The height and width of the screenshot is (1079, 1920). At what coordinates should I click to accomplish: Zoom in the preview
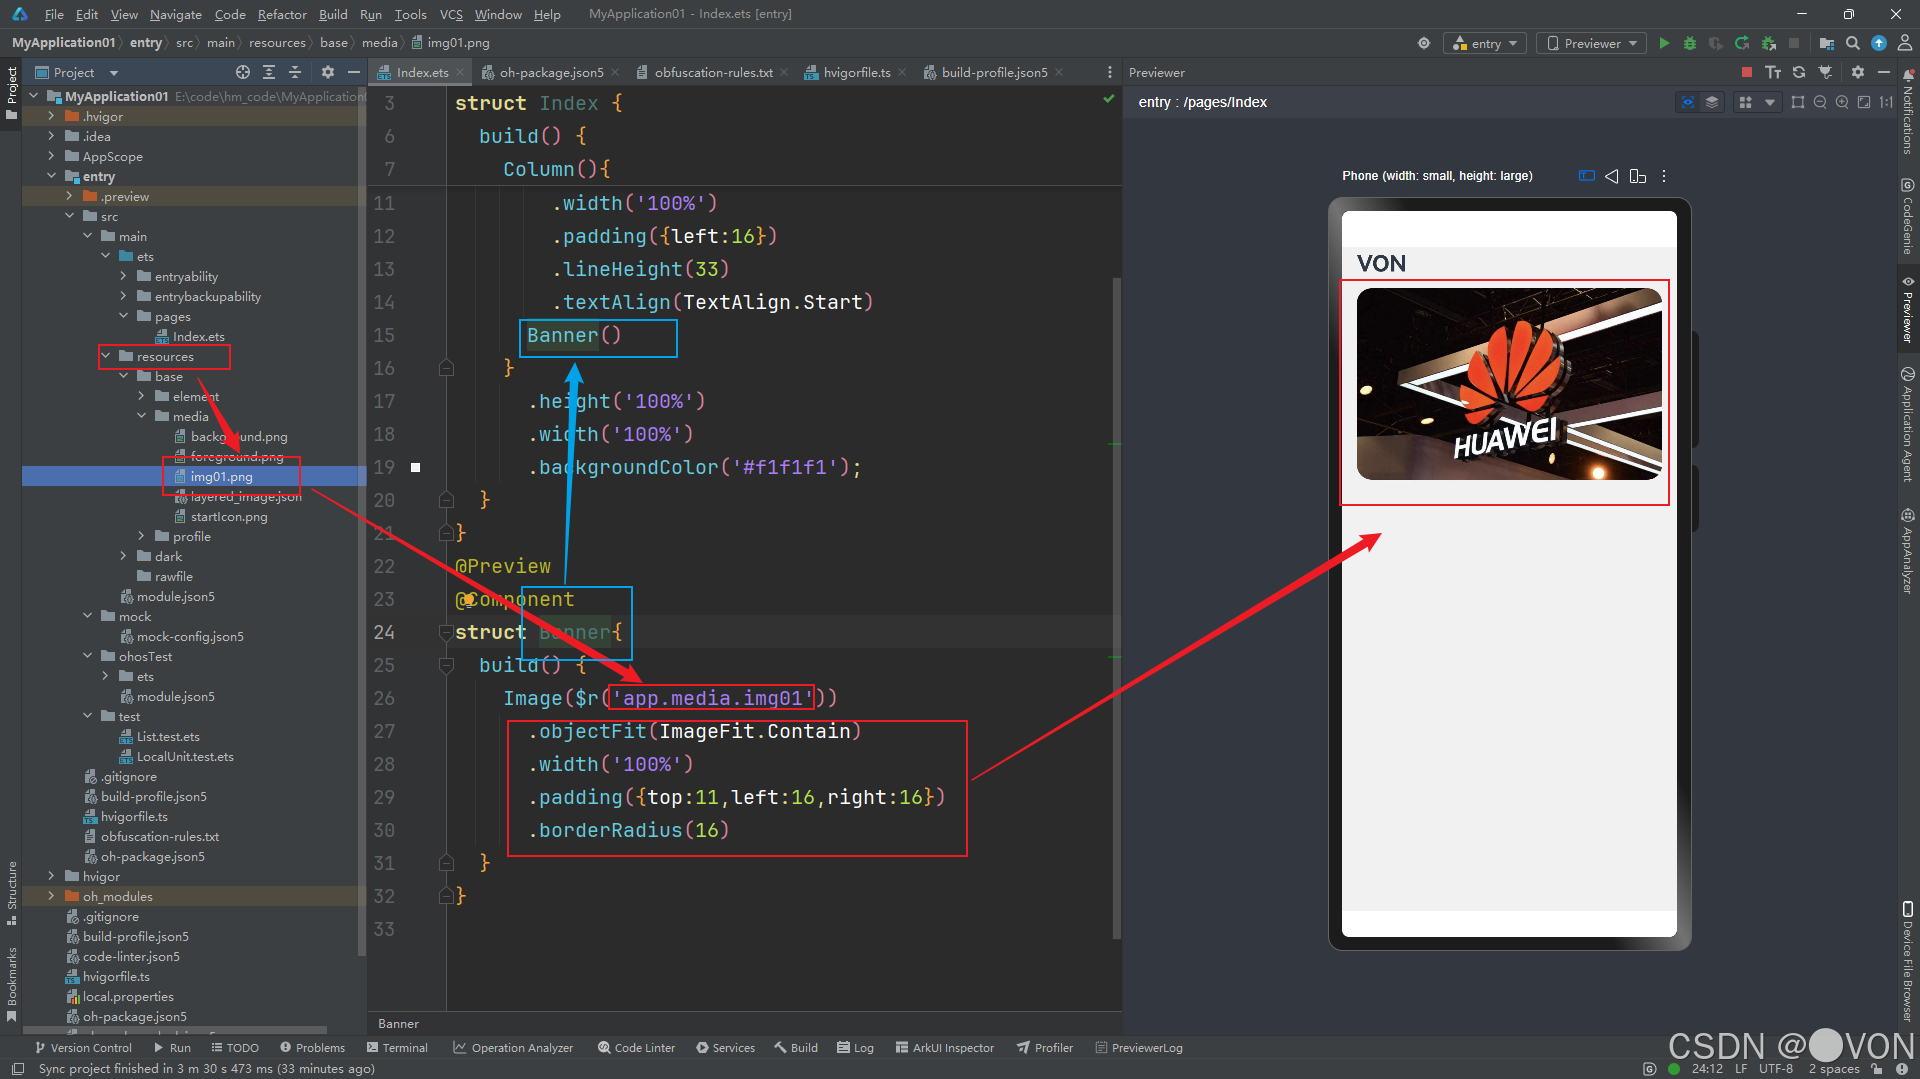[x=1842, y=102]
